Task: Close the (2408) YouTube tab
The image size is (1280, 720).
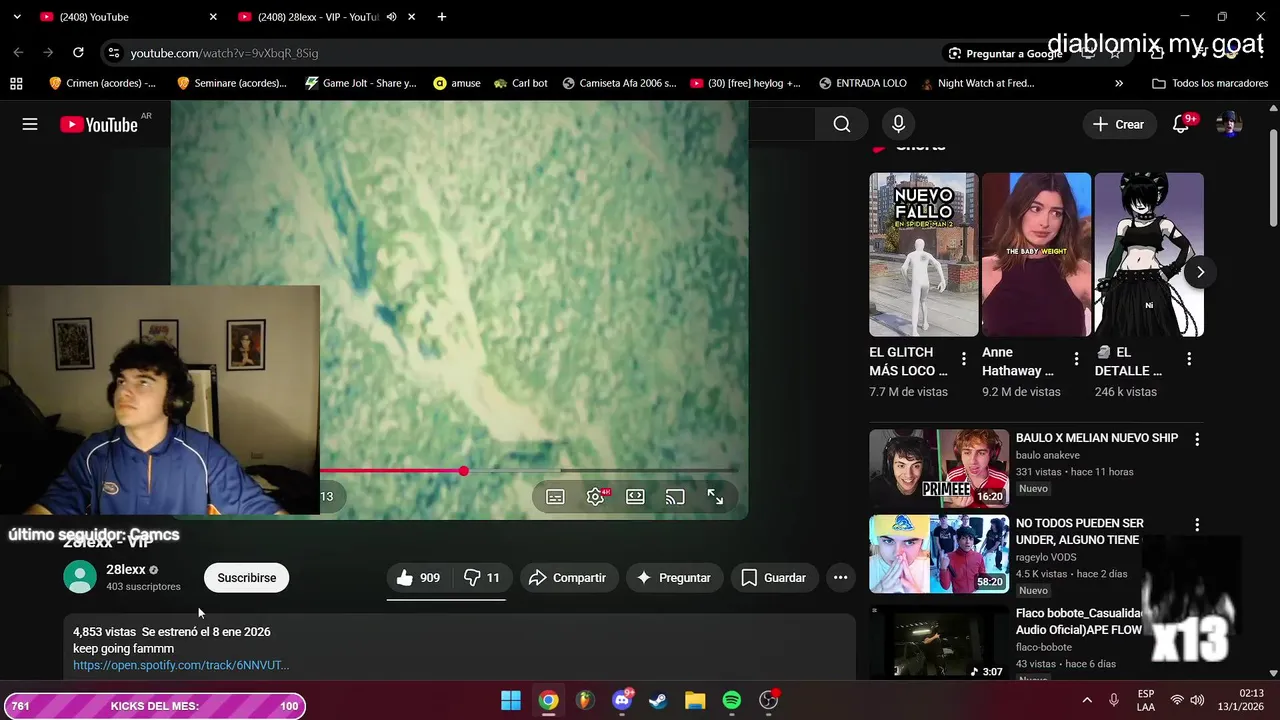Action: [213, 17]
